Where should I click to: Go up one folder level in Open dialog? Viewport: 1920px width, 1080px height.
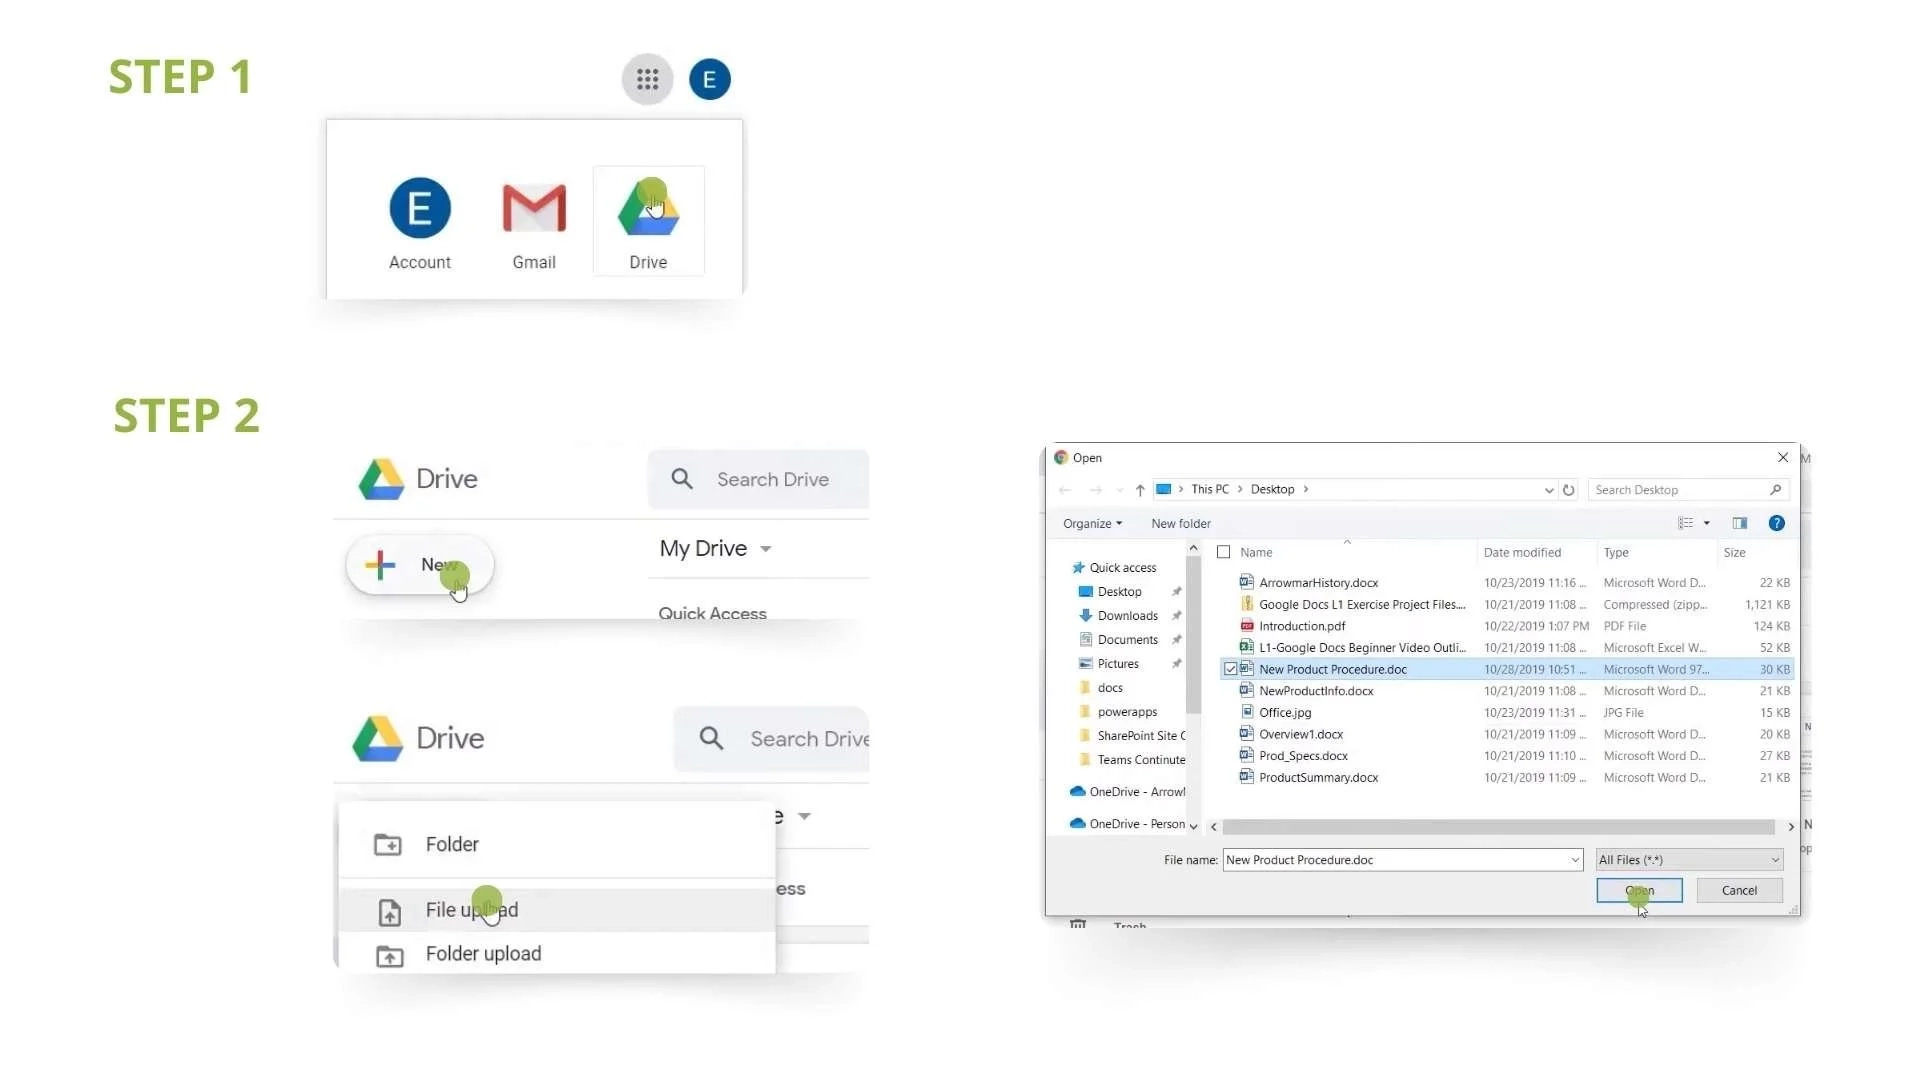[1140, 490]
